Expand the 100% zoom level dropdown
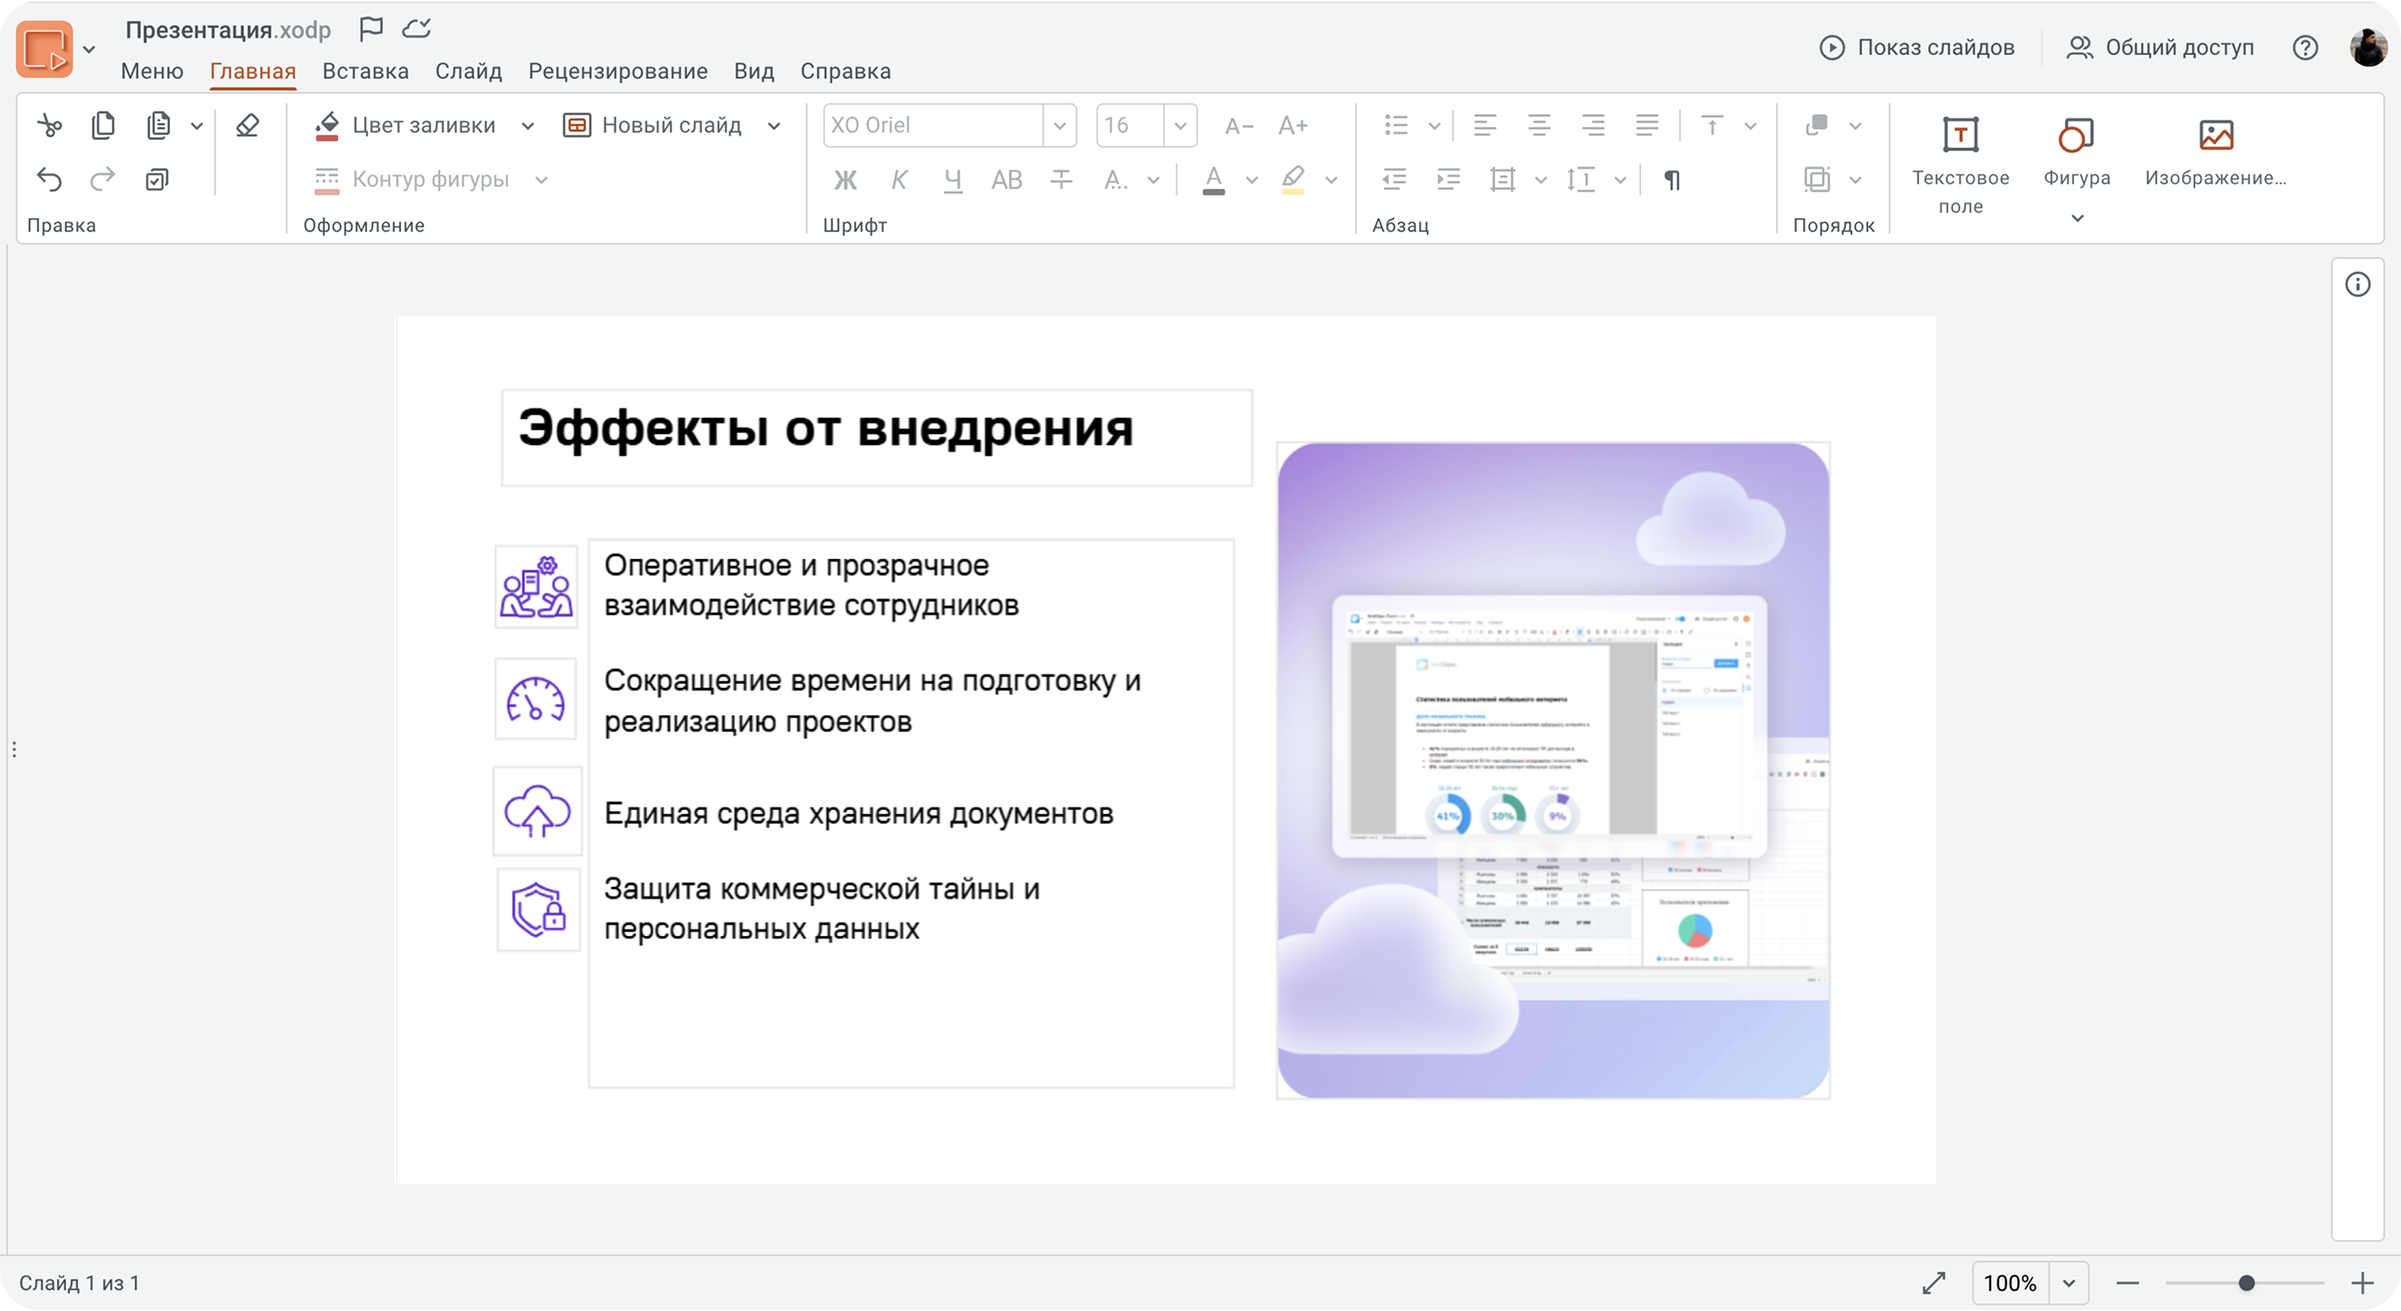The width and height of the screenshot is (2401, 1311). click(2069, 1283)
